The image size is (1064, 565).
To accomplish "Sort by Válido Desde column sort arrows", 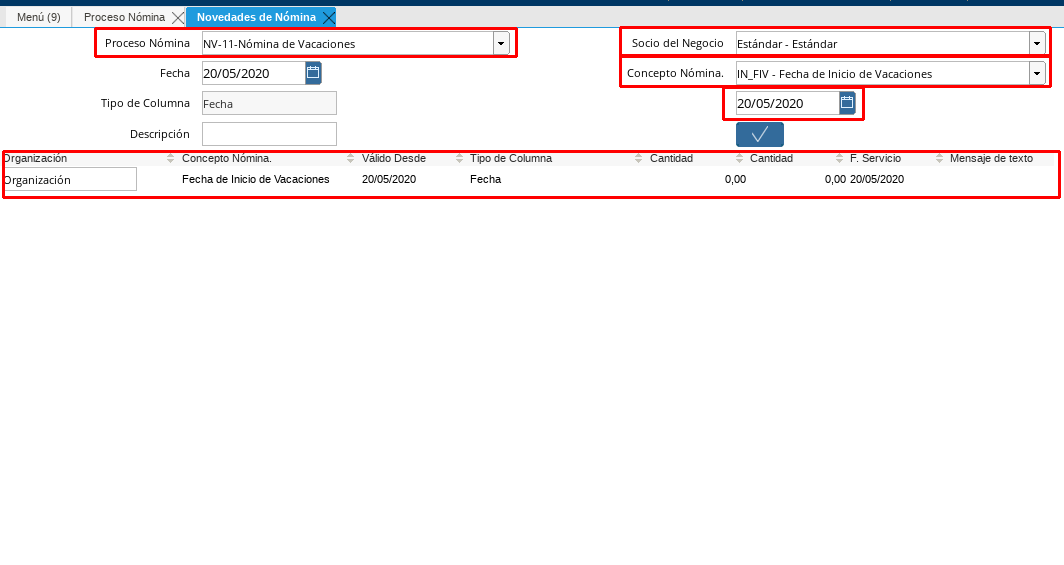I will point(459,158).
